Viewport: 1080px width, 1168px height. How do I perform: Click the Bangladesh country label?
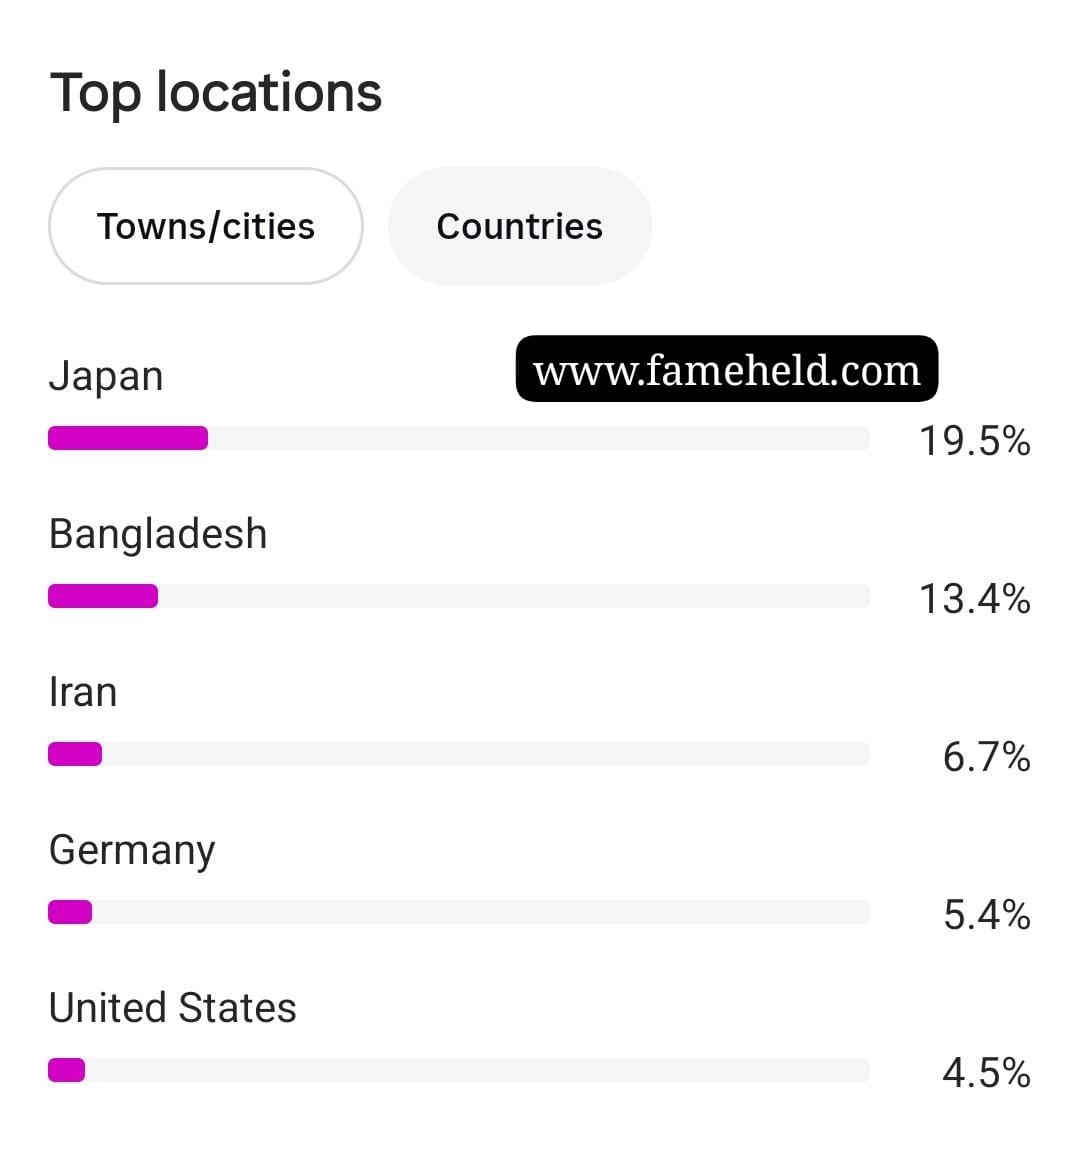pos(158,534)
